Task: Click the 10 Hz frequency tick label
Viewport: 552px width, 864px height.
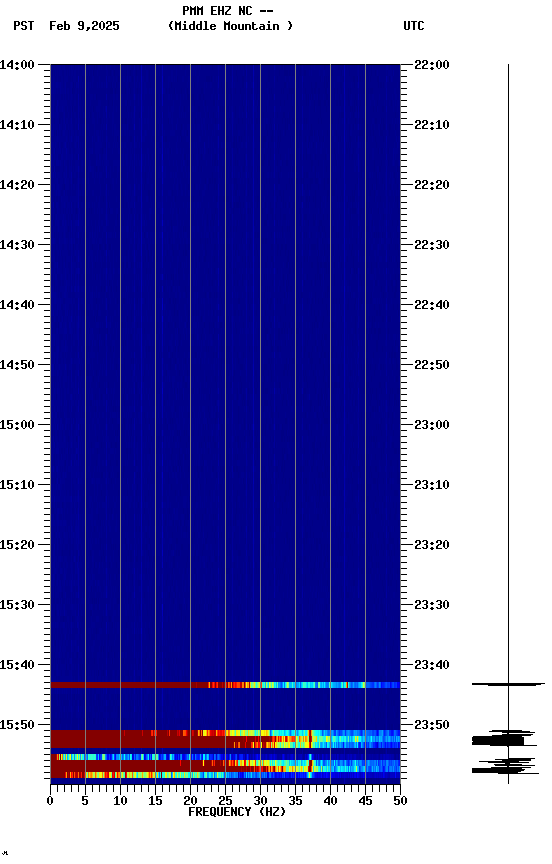Action: coord(120,801)
